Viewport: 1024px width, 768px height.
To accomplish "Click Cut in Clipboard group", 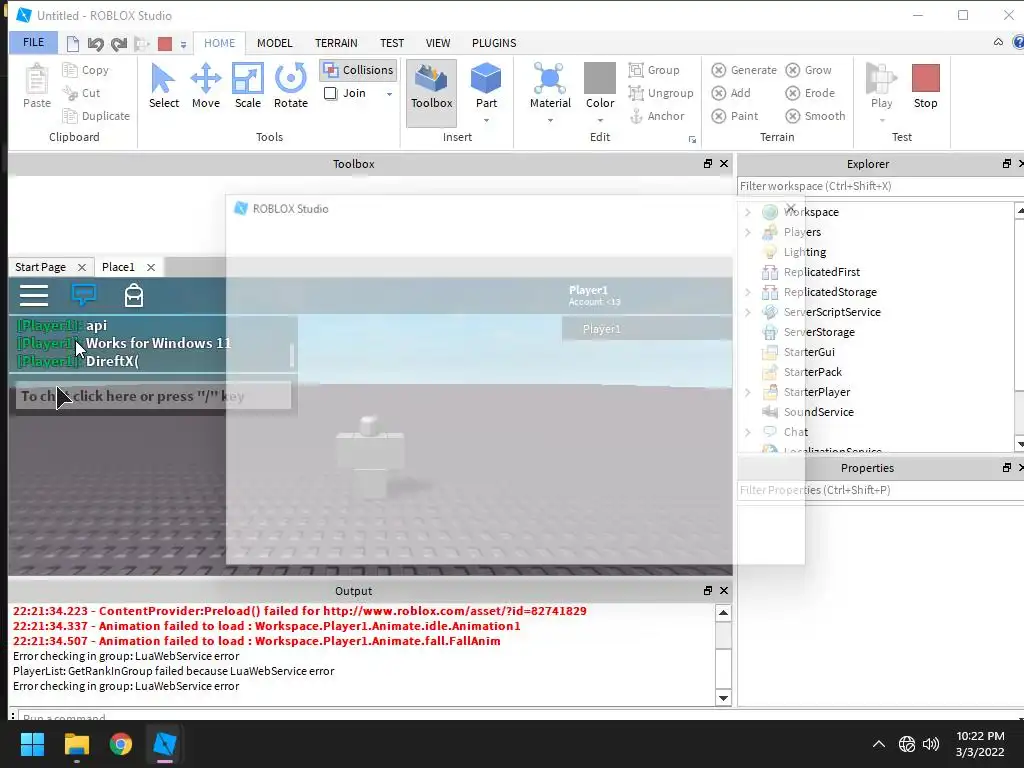I will [x=82, y=93].
